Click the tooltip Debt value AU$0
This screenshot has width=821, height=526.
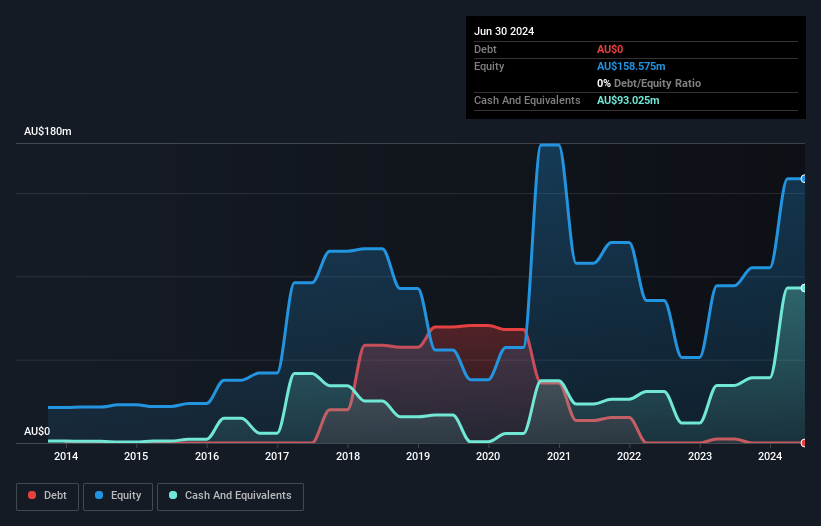click(610, 49)
